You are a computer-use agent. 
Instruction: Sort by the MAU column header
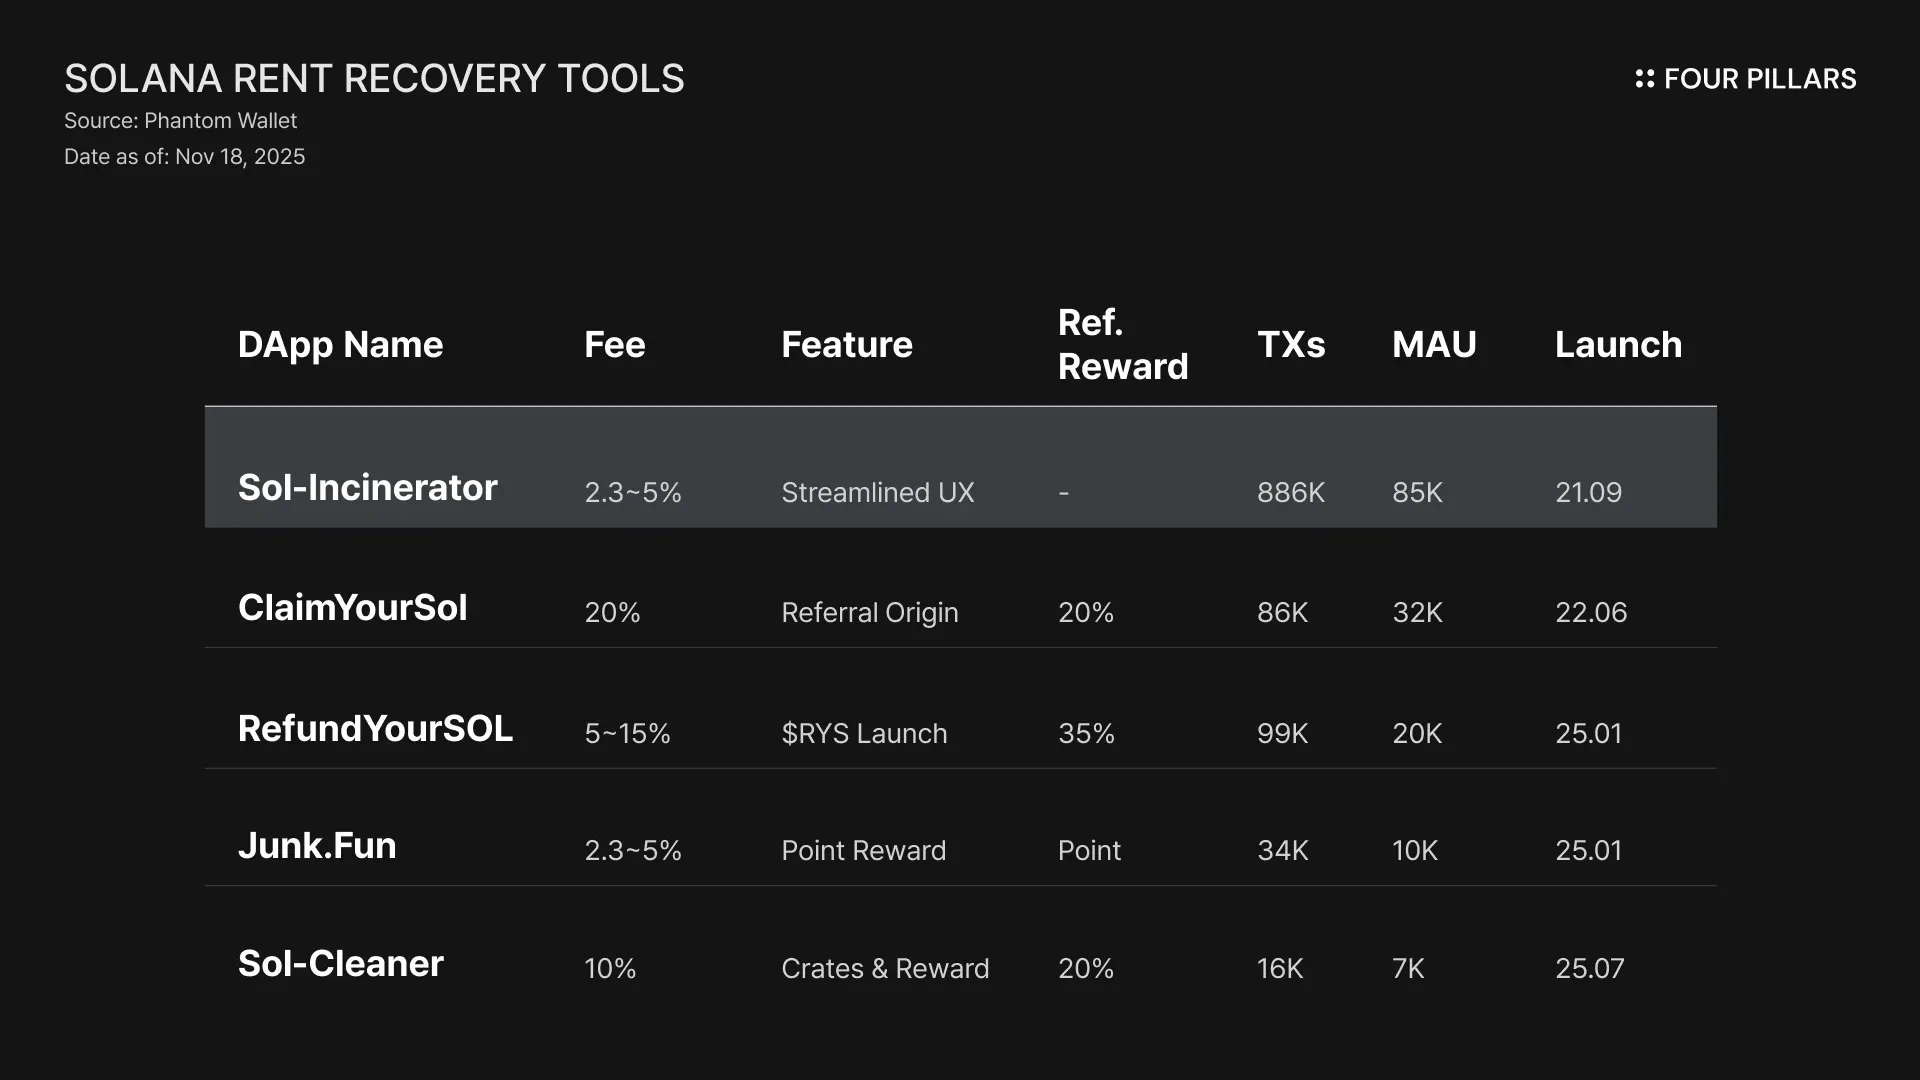[x=1433, y=345]
